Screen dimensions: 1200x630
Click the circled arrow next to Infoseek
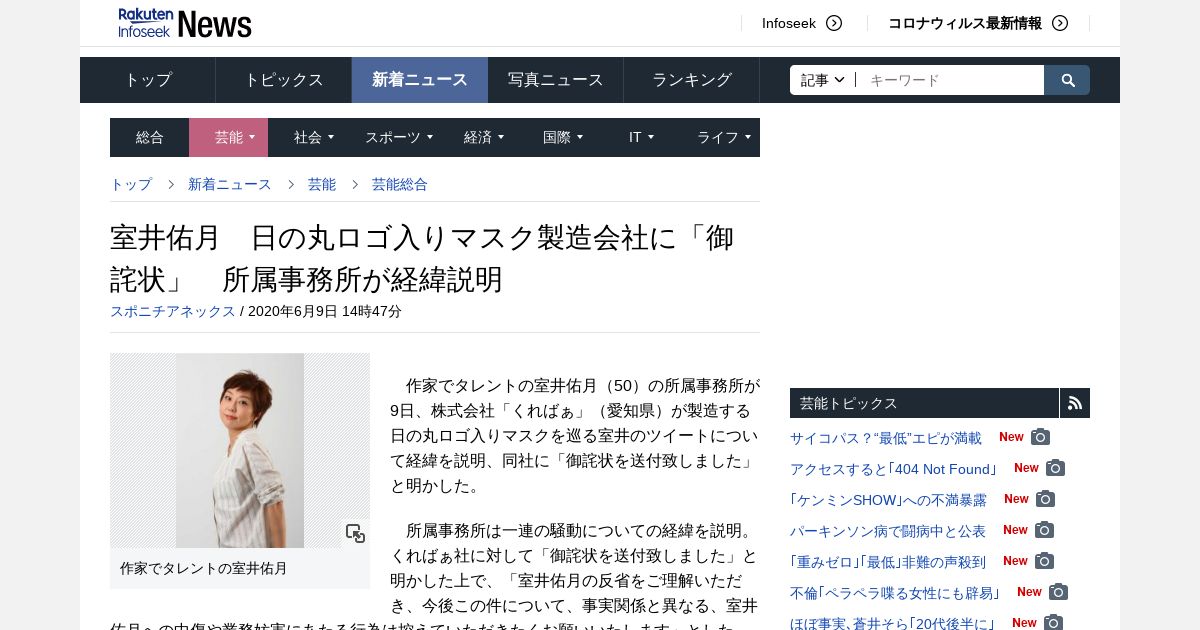click(834, 23)
